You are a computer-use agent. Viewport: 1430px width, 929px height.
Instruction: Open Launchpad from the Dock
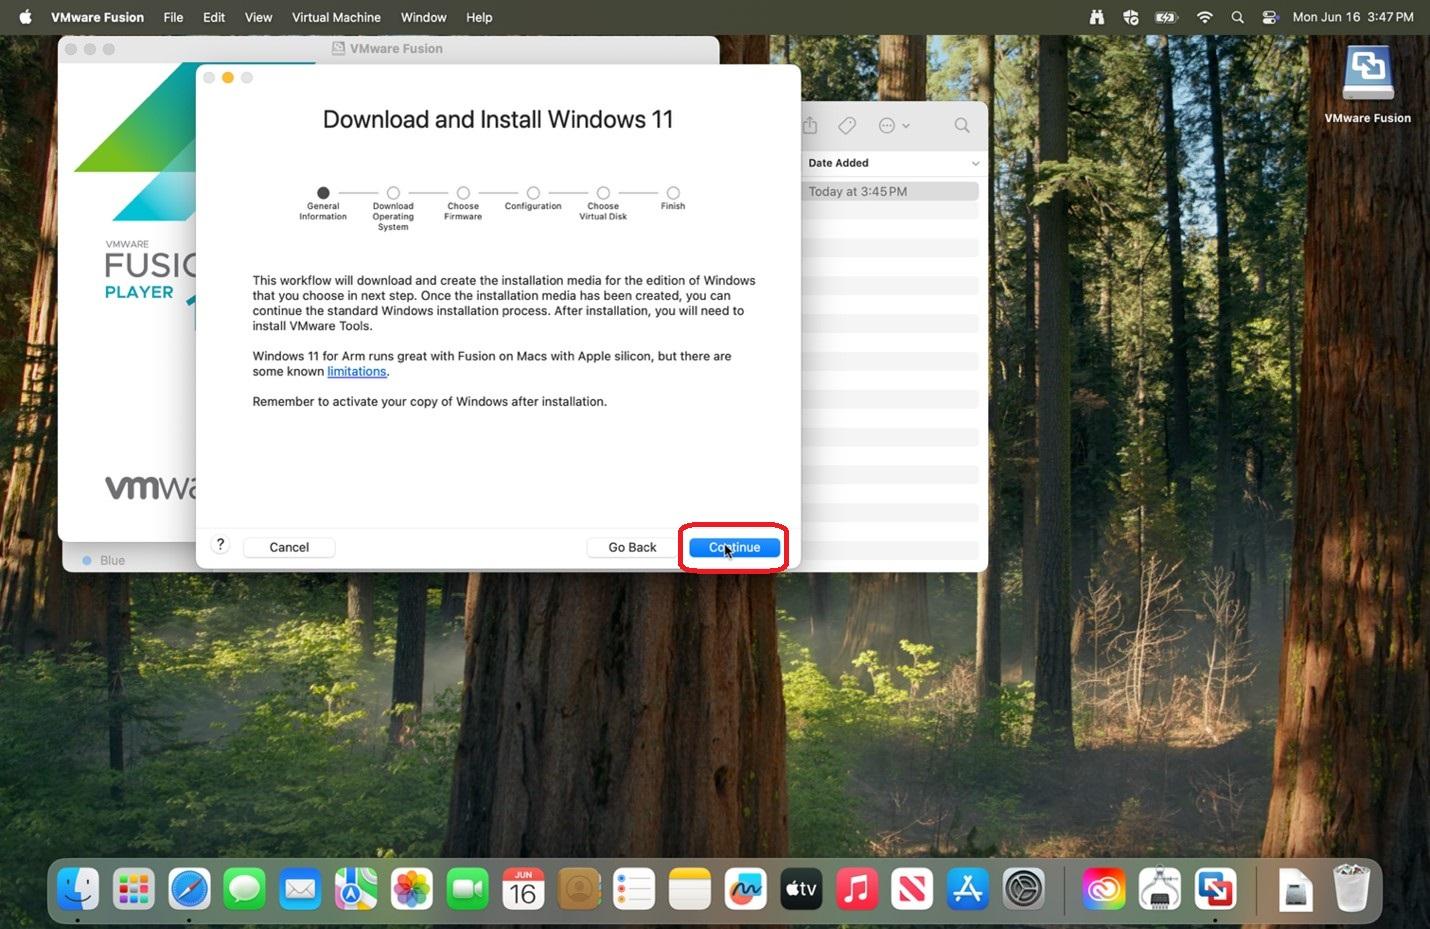point(134,888)
